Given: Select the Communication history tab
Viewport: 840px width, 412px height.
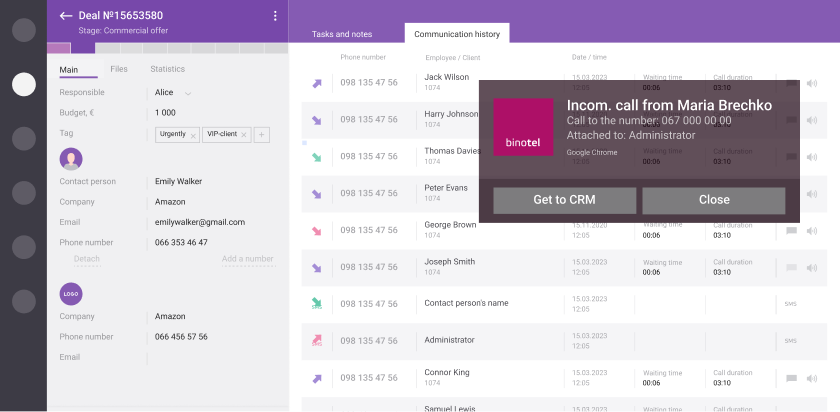Looking at the screenshot, I should pyautogui.click(x=457, y=34).
